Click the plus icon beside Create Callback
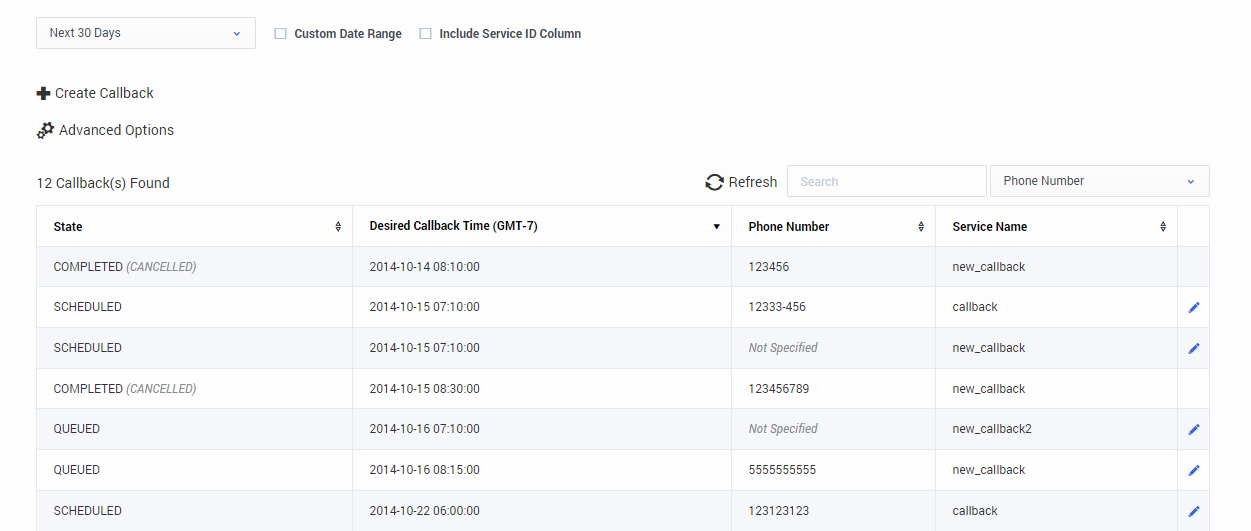 43,93
